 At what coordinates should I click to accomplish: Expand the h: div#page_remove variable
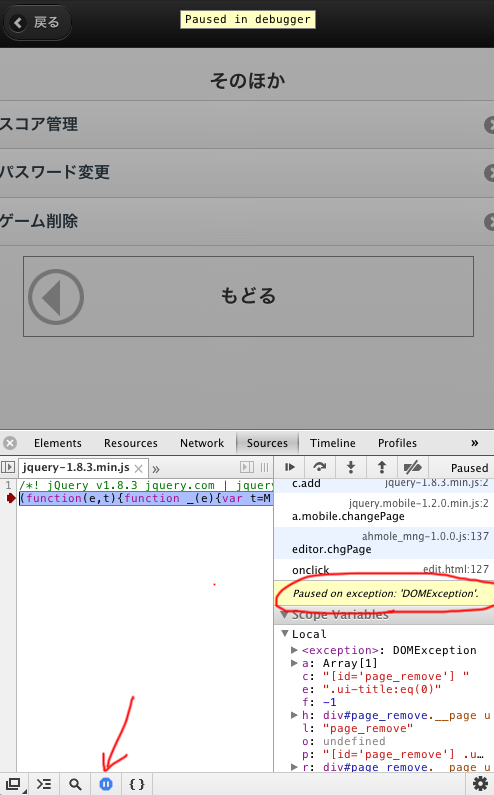point(294,715)
